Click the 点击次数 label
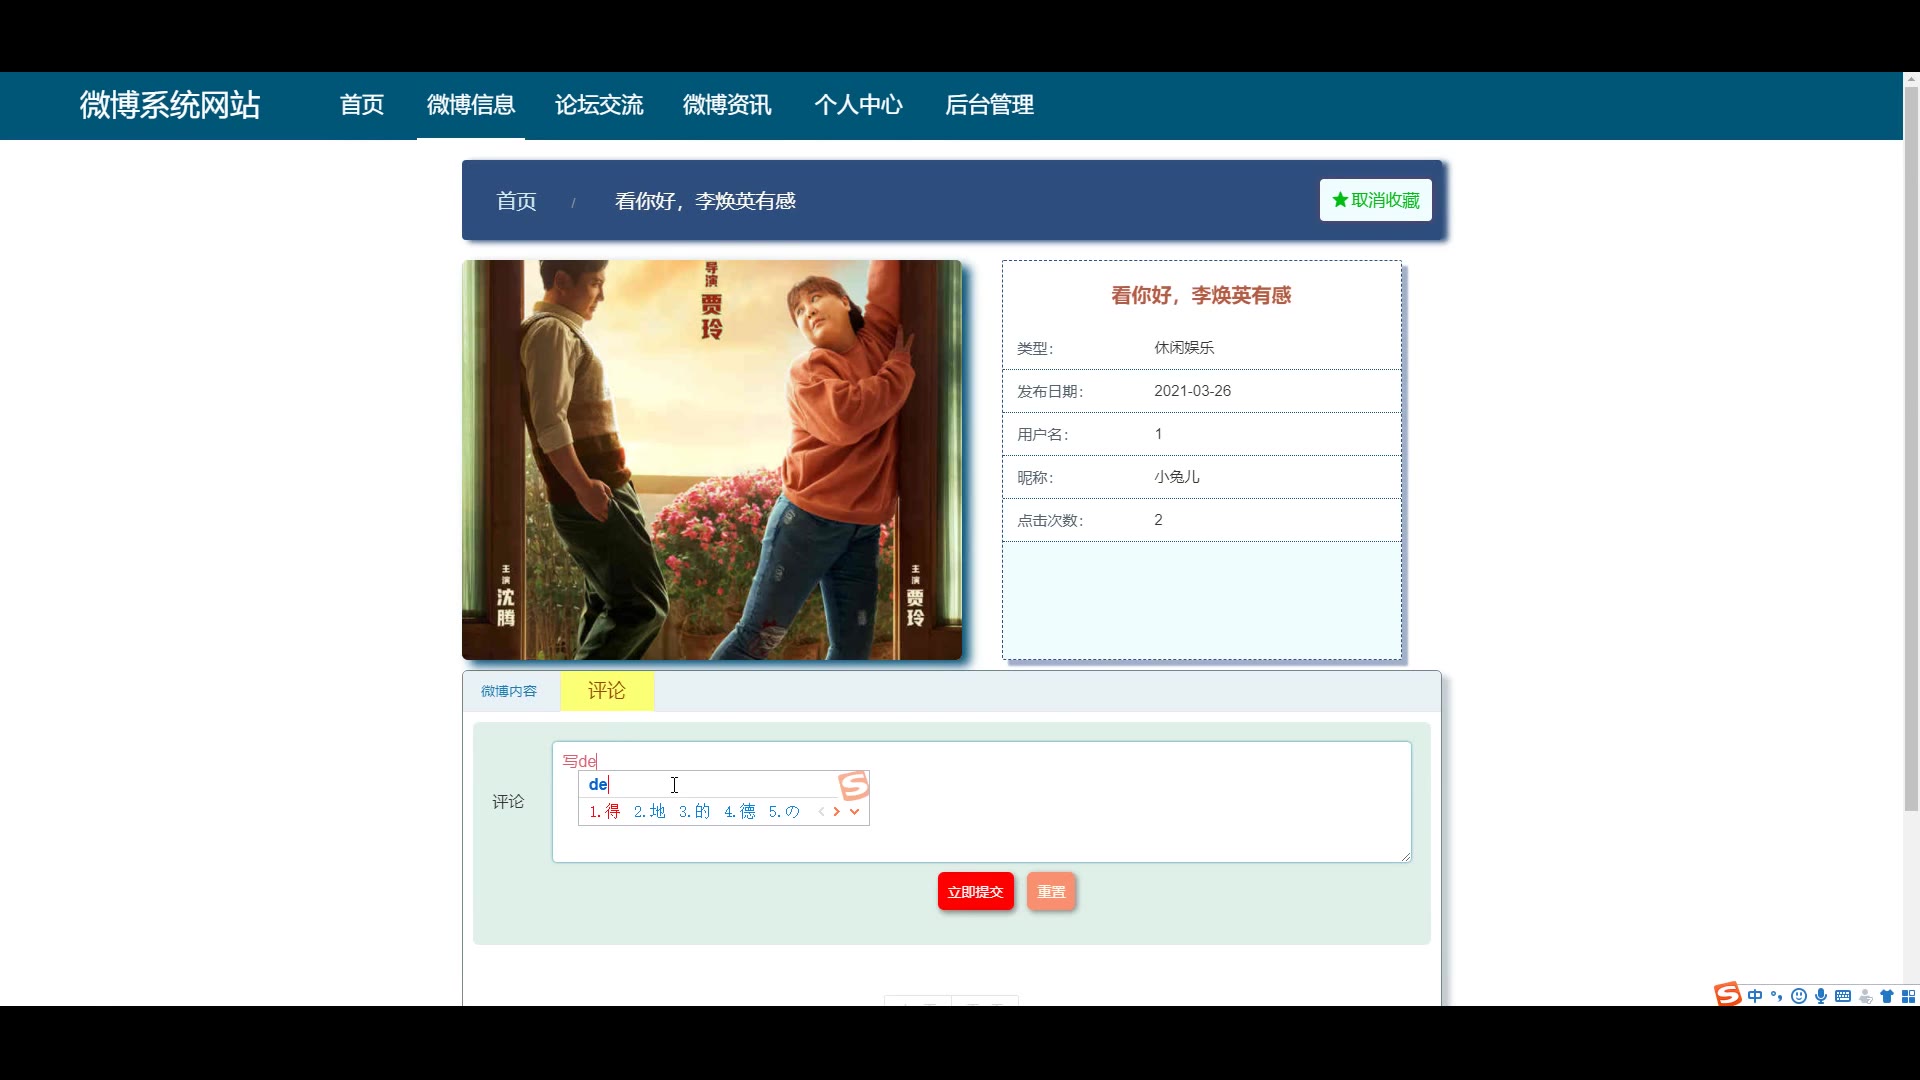 tap(1050, 520)
